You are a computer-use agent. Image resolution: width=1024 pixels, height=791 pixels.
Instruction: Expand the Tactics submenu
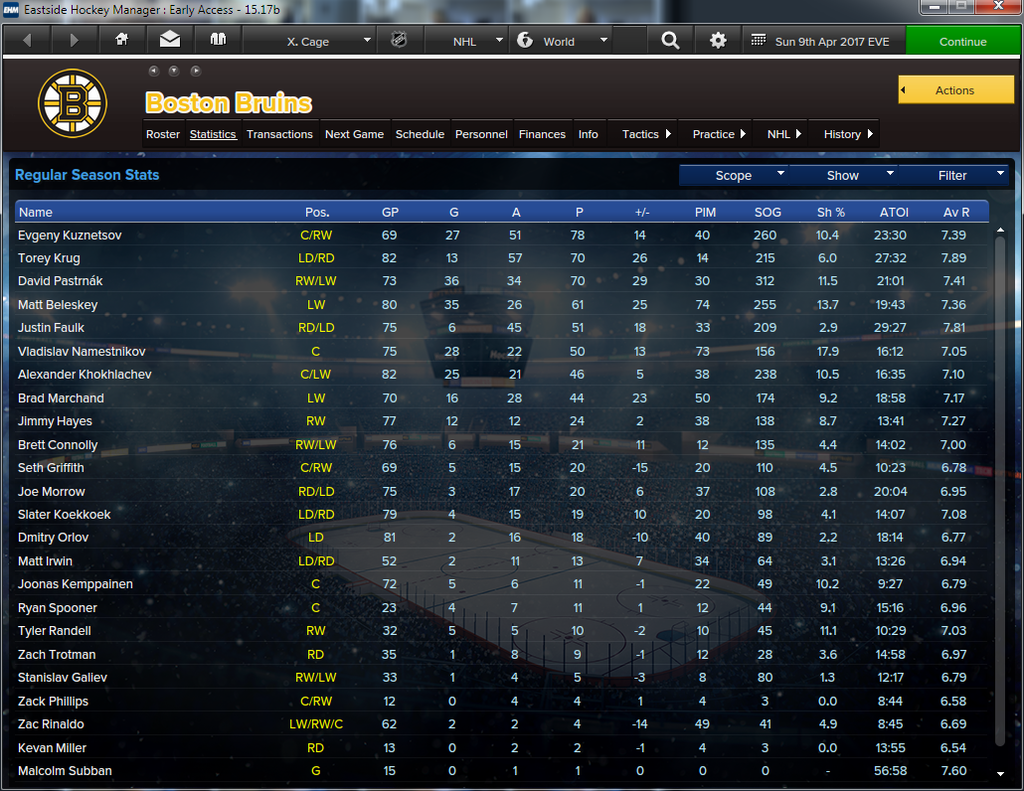pos(645,134)
